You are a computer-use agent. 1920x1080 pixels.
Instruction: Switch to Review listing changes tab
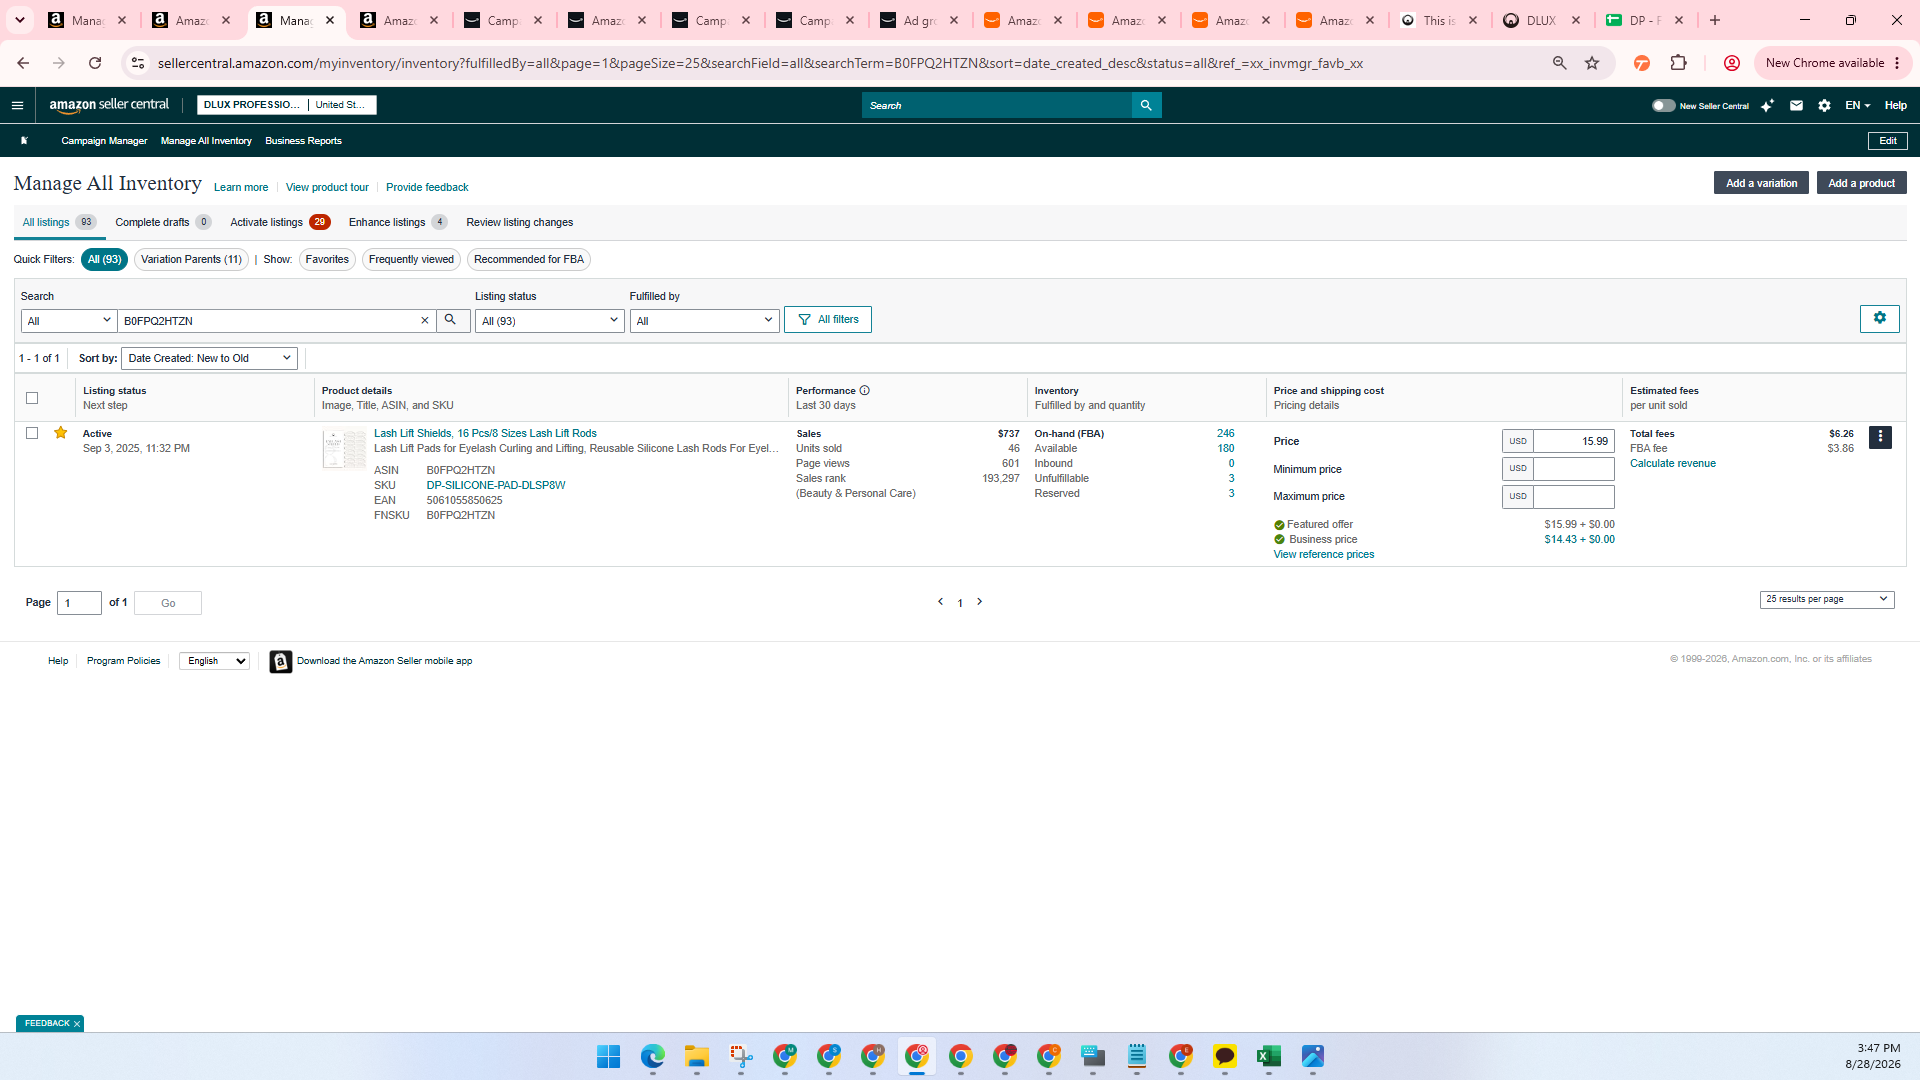point(519,222)
